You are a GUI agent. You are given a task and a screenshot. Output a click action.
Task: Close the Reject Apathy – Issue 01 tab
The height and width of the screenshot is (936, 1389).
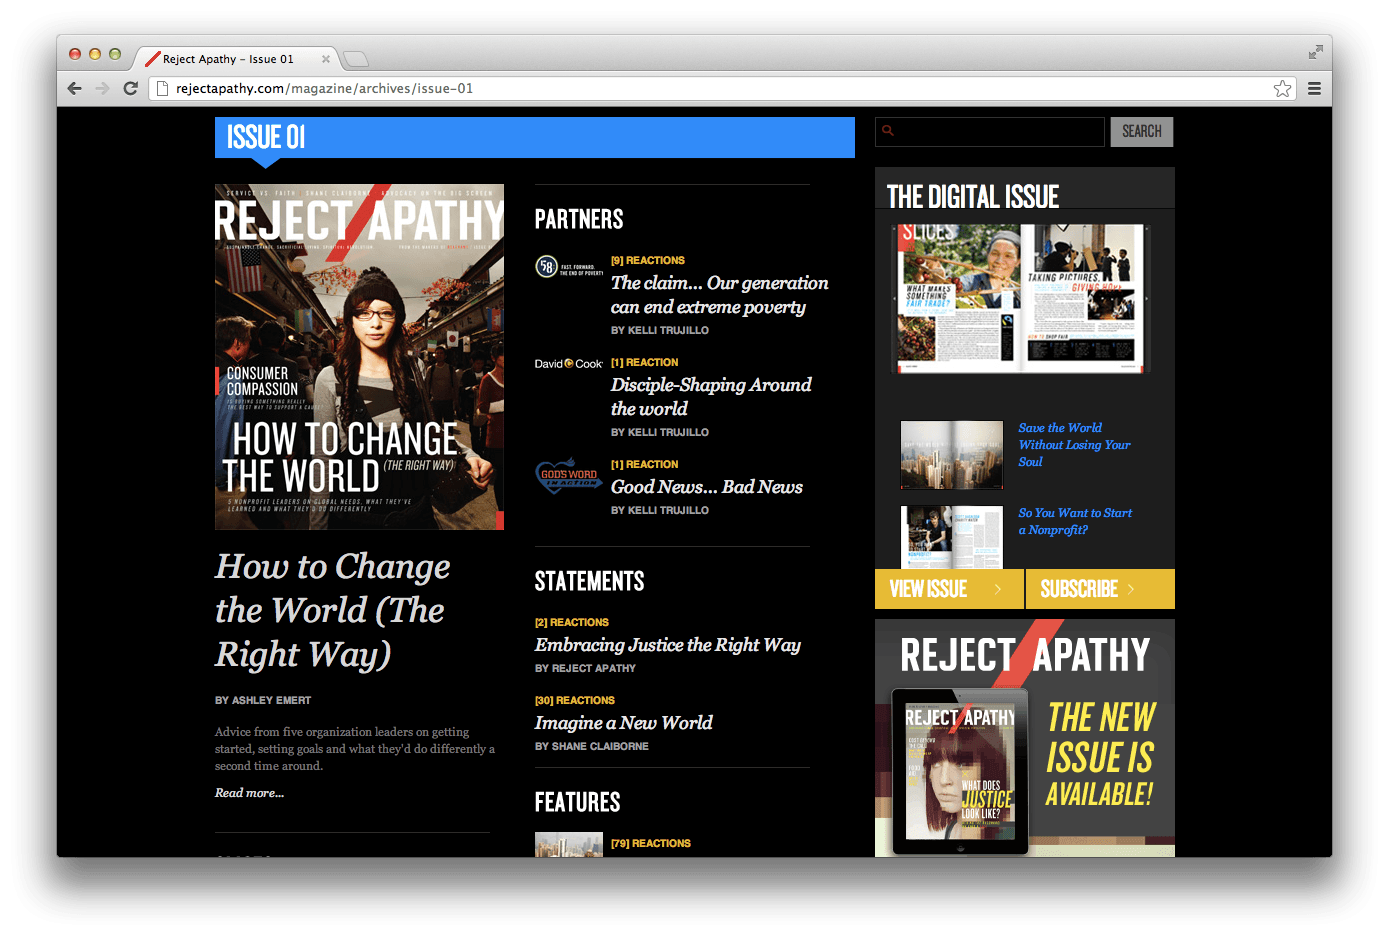[x=326, y=59]
